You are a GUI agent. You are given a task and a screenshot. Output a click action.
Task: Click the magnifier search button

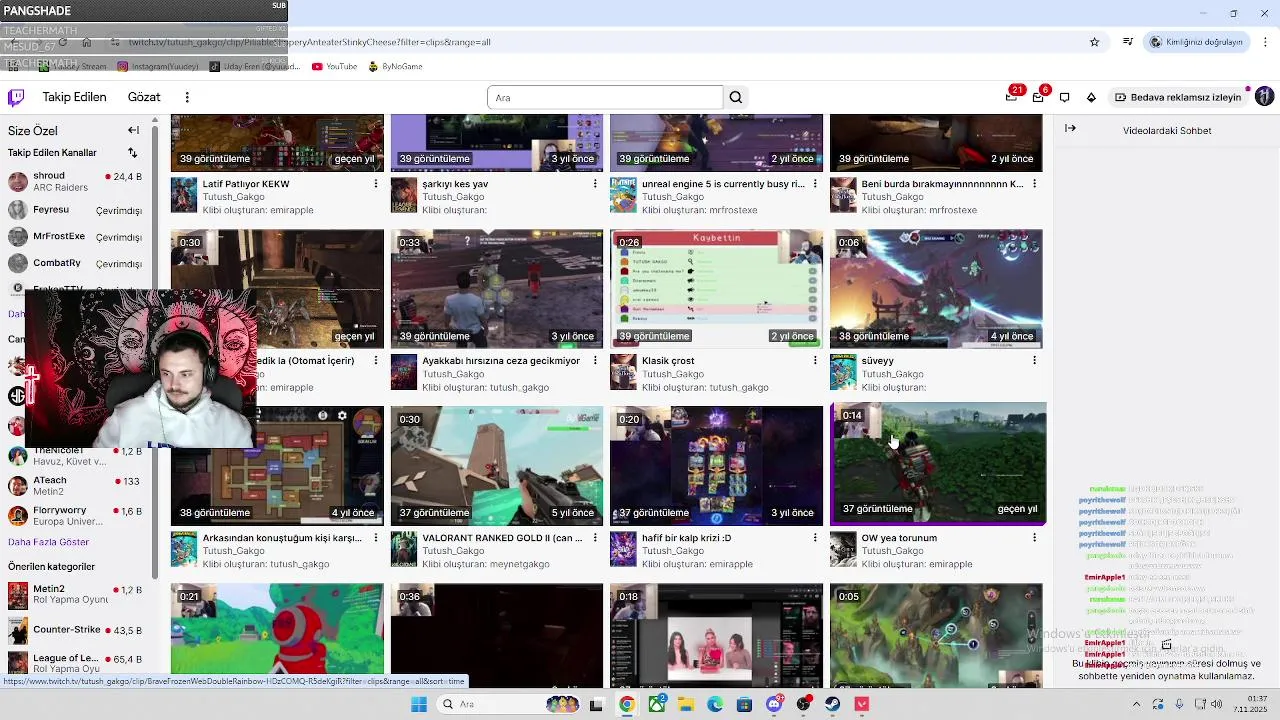pos(736,97)
